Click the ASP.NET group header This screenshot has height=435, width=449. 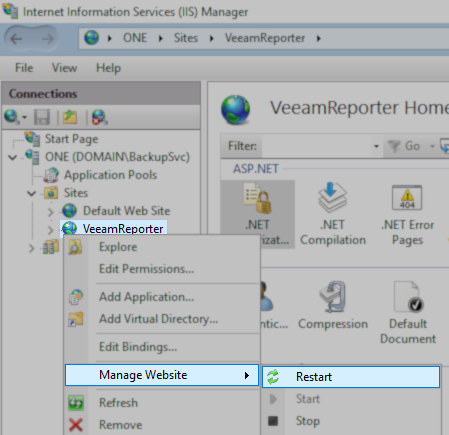click(256, 169)
